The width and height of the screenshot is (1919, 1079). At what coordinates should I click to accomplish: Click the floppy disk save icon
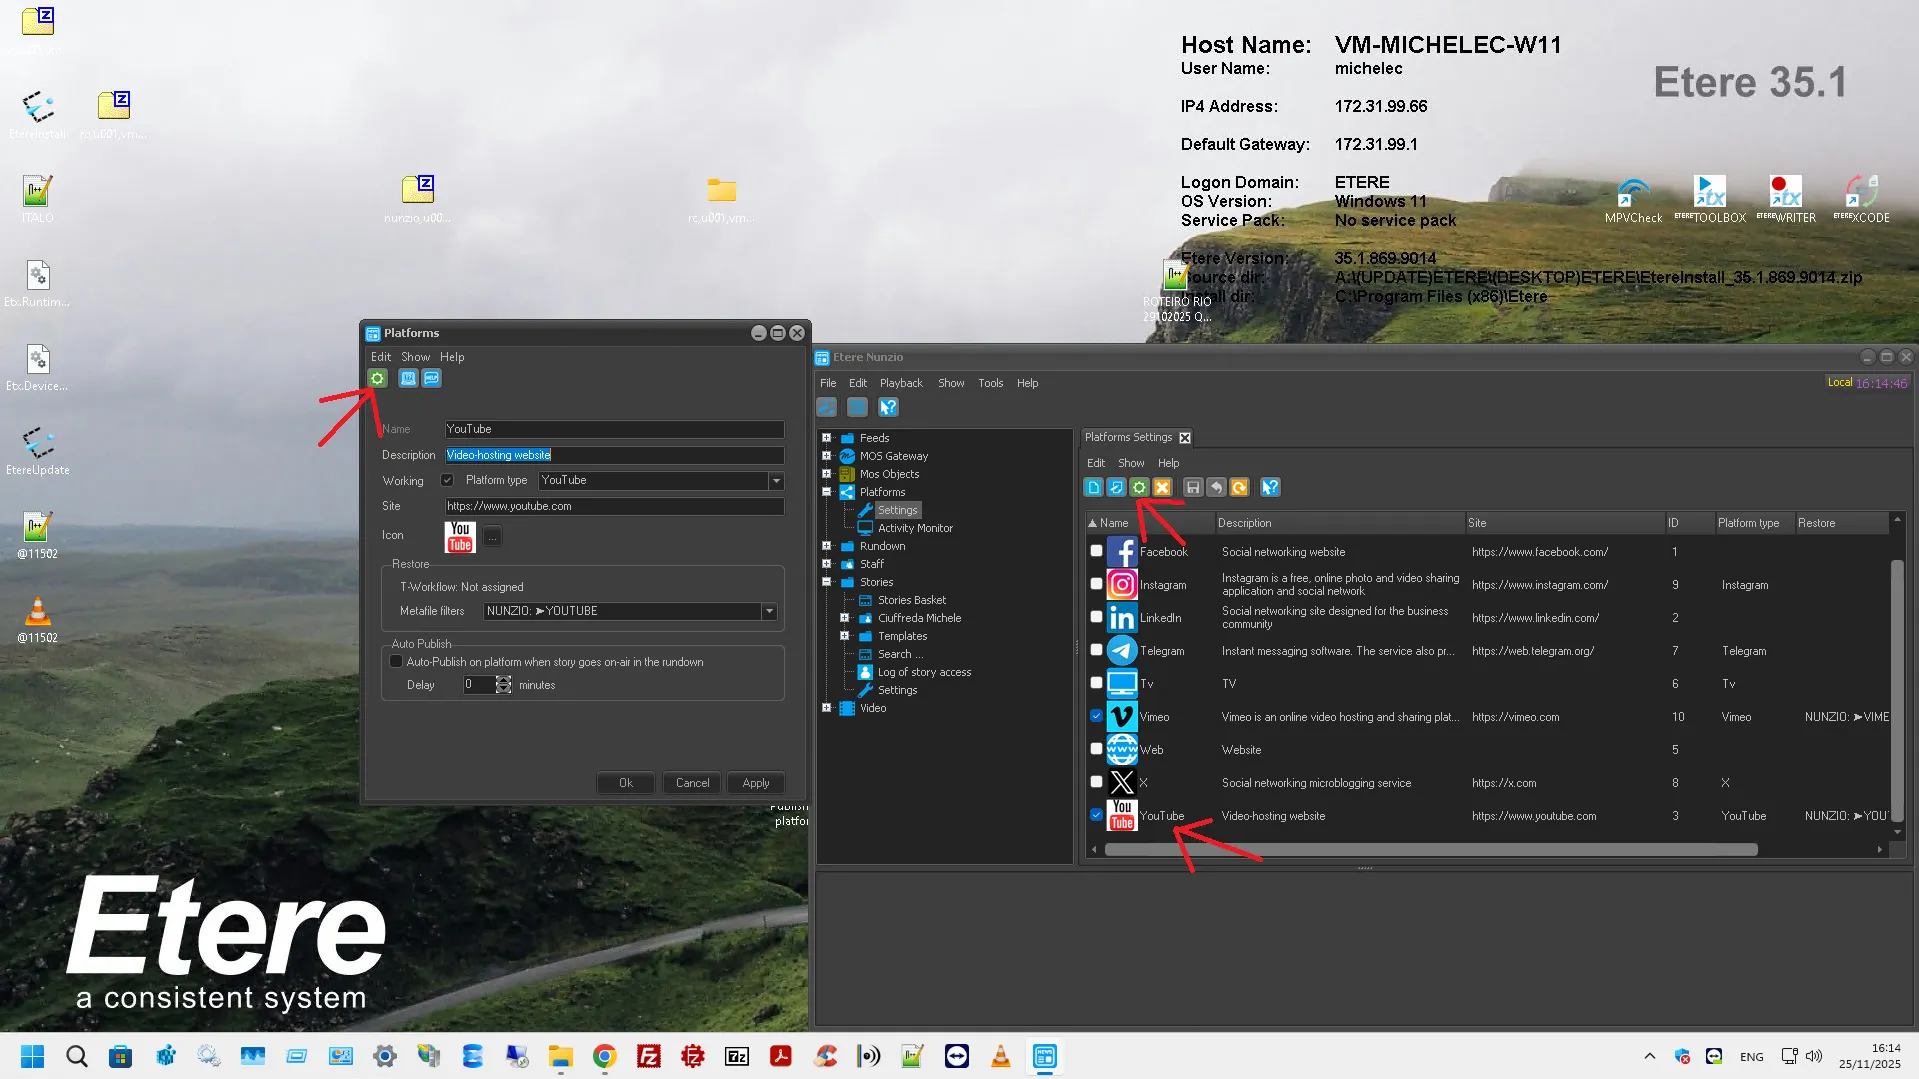coord(1192,487)
